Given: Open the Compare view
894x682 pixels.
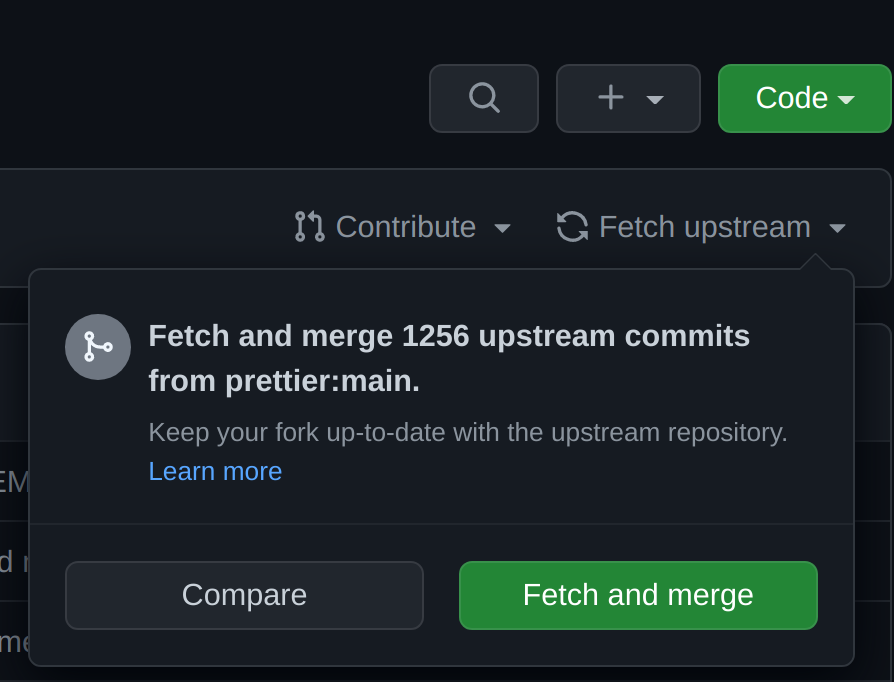Looking at the screenshot, I should point(244,595).
